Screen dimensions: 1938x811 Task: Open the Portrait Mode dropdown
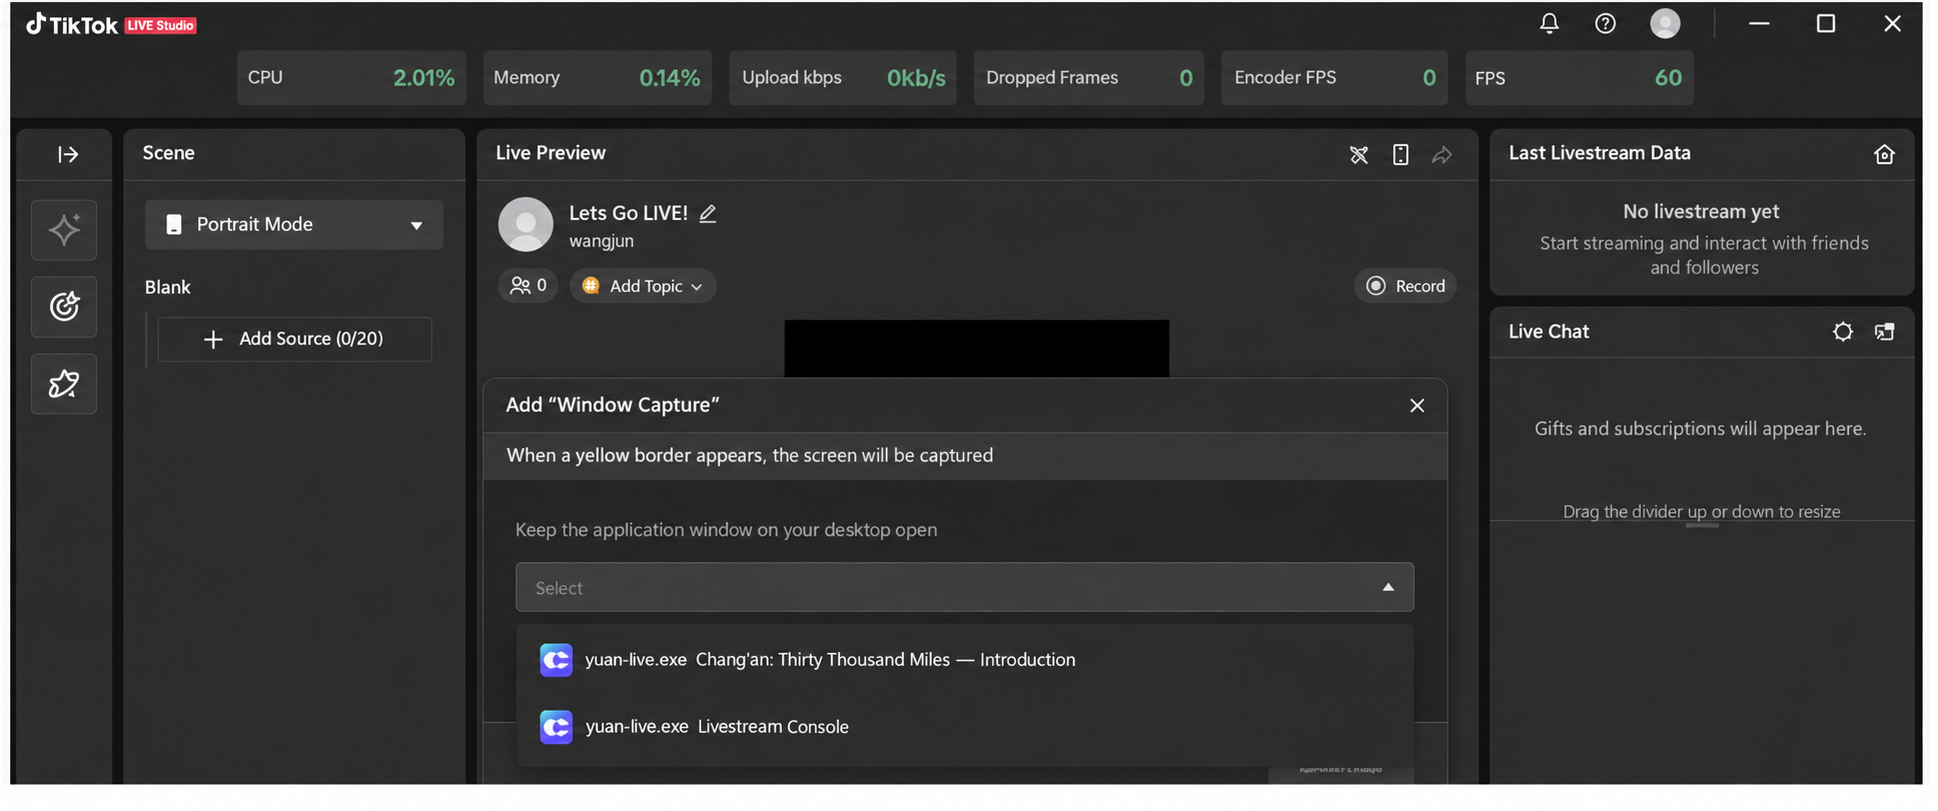(x=294, y=225)
